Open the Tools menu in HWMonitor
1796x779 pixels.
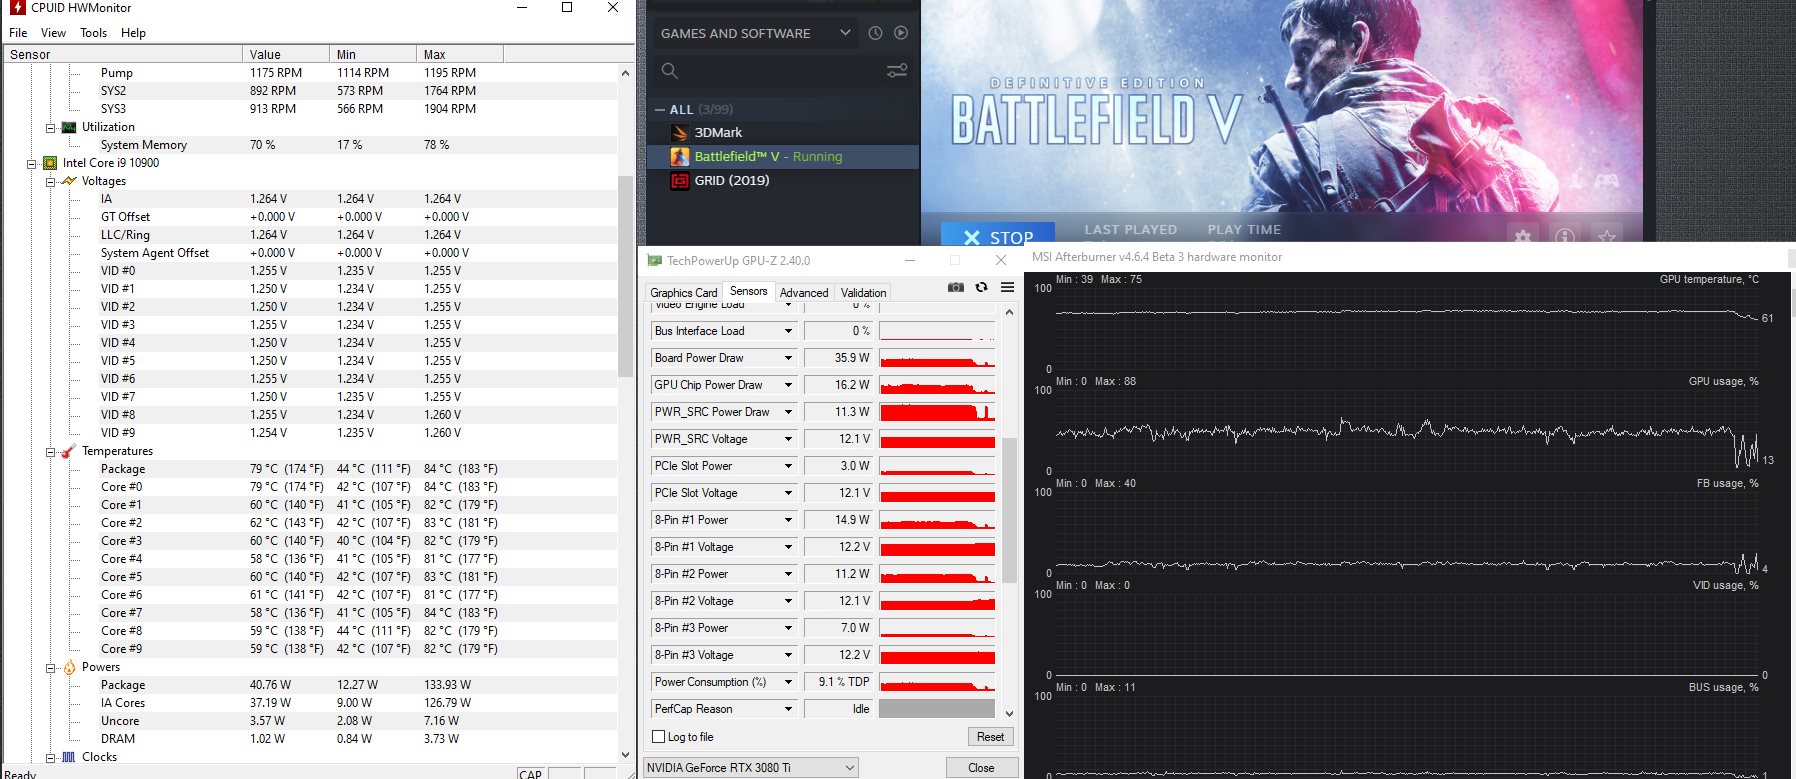click(x=93, y=33)
